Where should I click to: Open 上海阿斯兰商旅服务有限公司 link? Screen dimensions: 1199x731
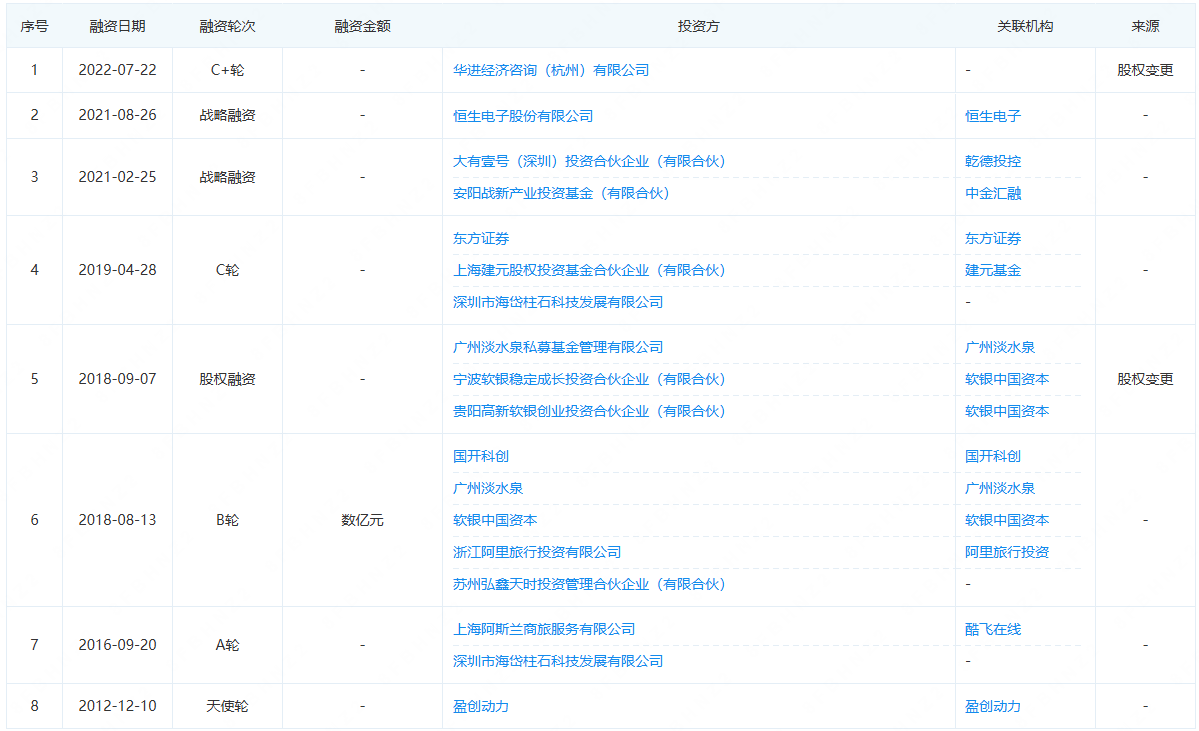544,629
